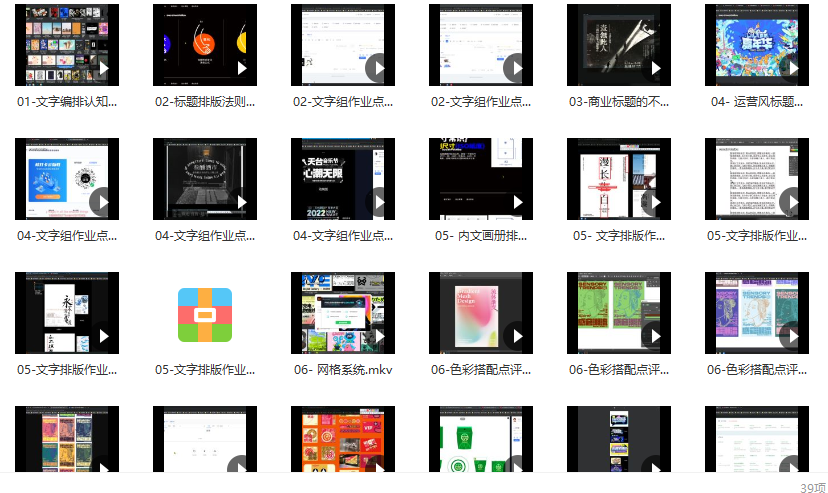Viewport: 828px width, 493px height.
Task: Select the colorful compressed archive file icon
Action: click(x=205, y=314)
